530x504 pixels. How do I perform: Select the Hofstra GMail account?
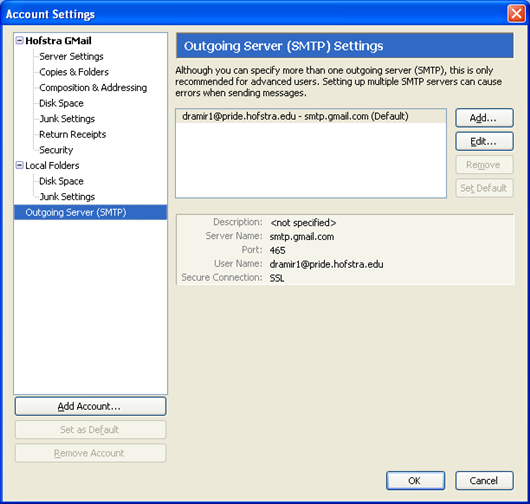click(x=58, y=41)
